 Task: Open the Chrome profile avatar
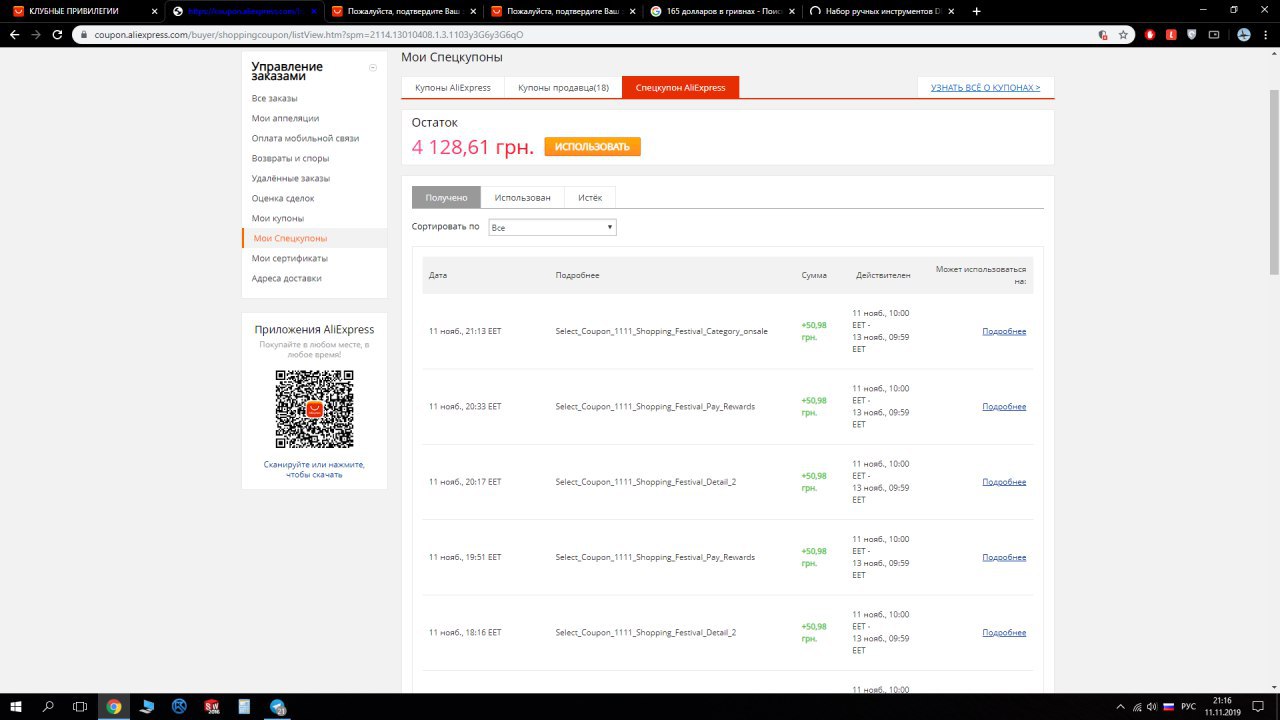[x=1243, y=34]
